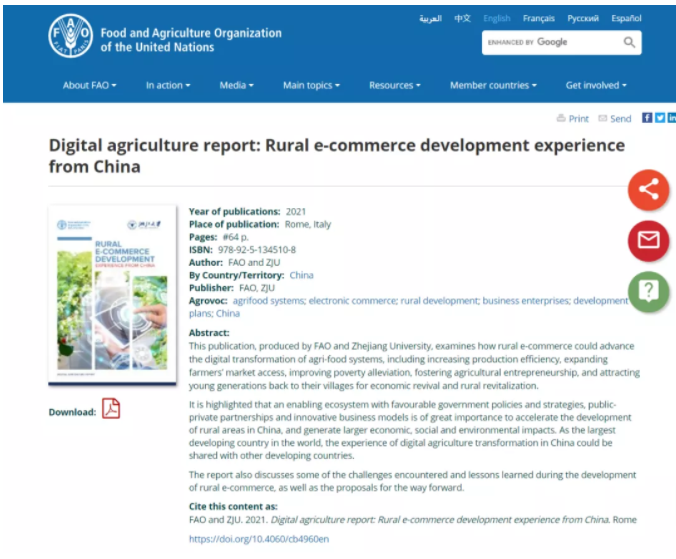This screenshot has height=559, width=676.
Task: Click the red envelope mail button
Action: pos(648,240)
